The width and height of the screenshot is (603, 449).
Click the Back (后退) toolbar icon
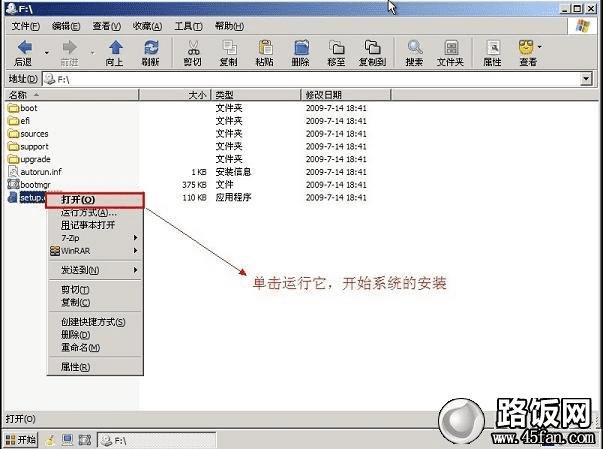tap(24, 48)
